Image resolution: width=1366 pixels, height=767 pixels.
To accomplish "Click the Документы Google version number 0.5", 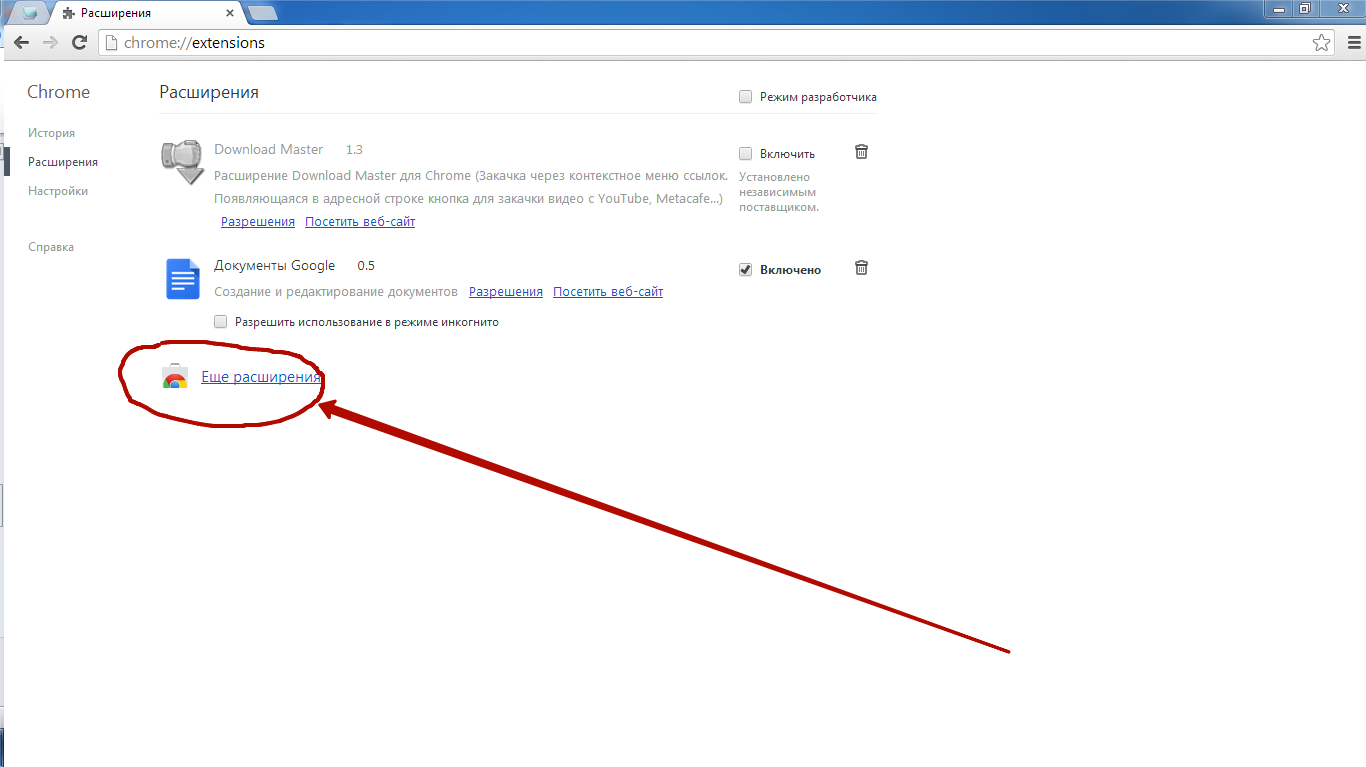I will (x=366, y=266).
